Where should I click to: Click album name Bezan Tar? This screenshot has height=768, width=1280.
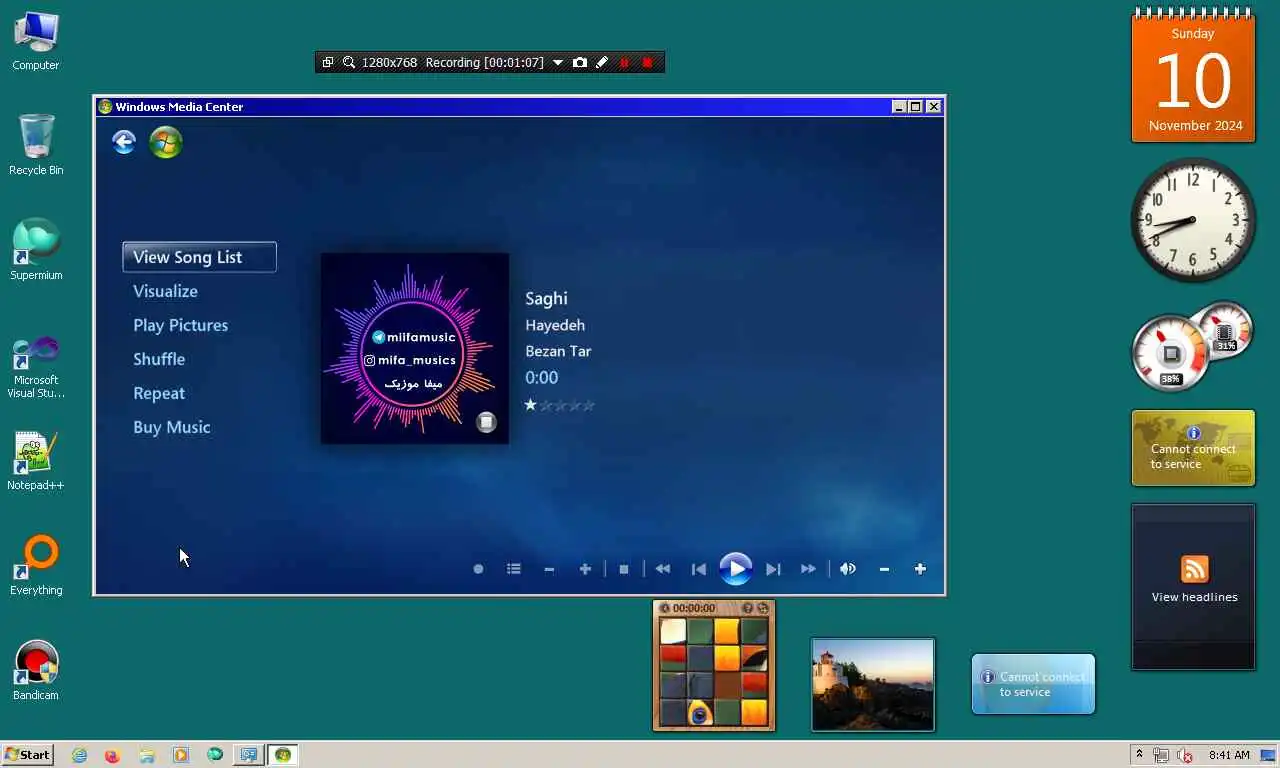(x=558, y=351)
